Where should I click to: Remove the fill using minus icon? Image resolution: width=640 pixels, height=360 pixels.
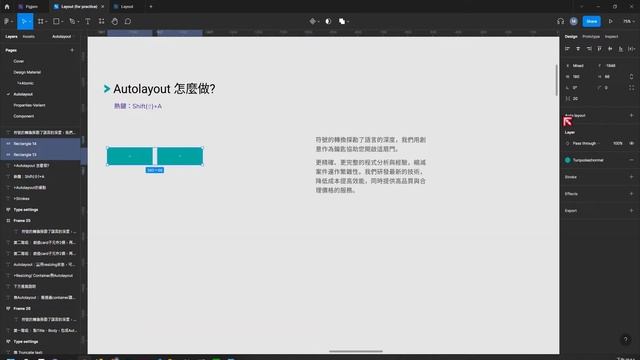point(631,160)
